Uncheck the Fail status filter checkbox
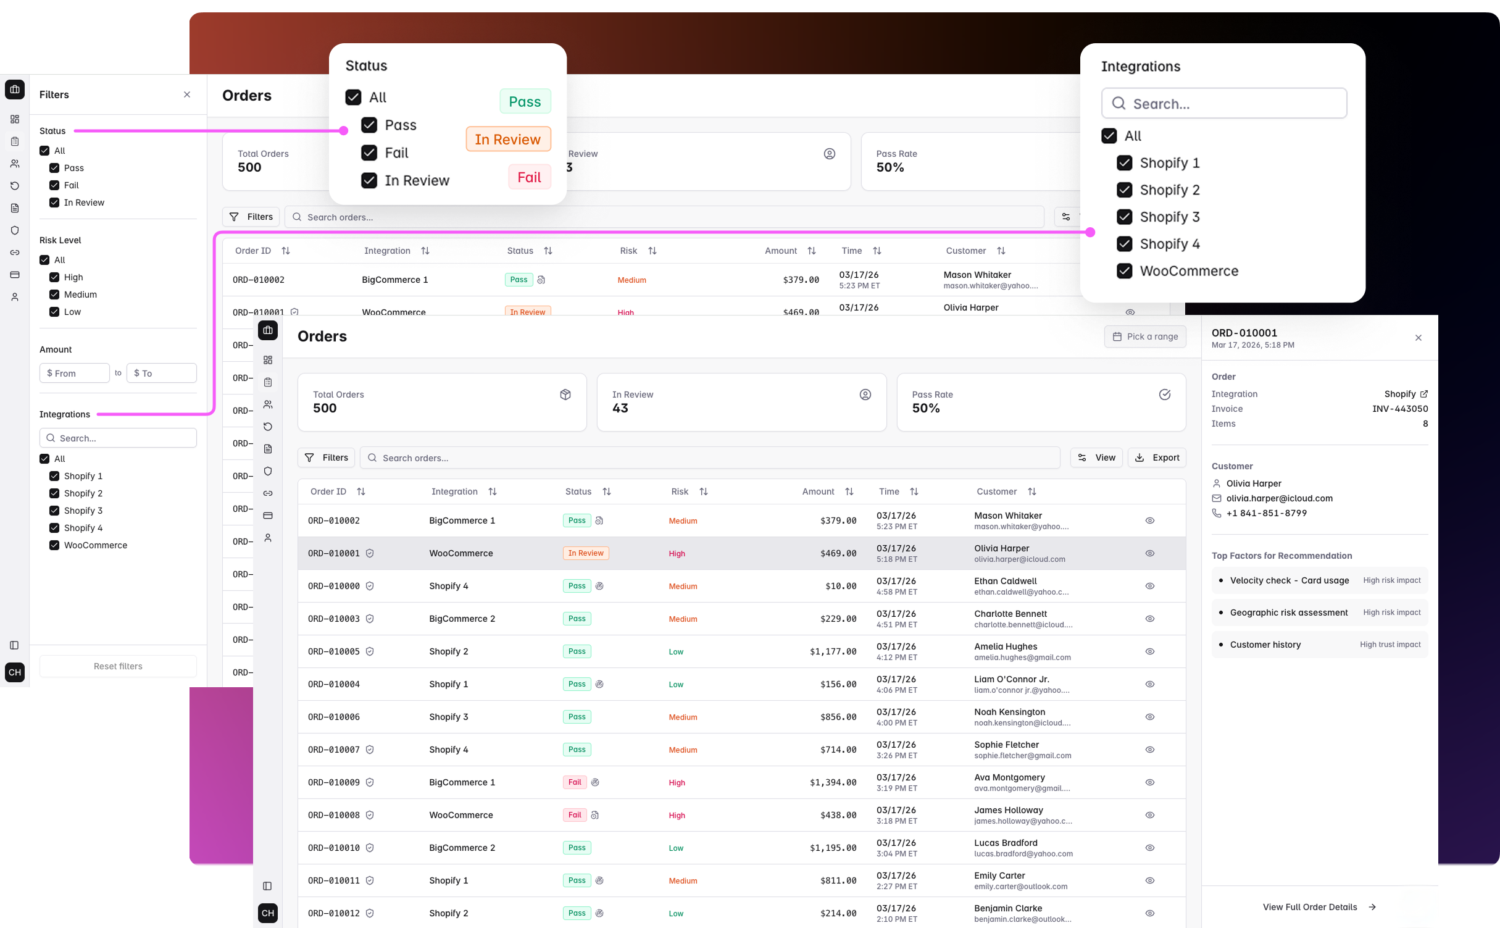Viewport: 1500px width, 928px height. coord(367,152)
